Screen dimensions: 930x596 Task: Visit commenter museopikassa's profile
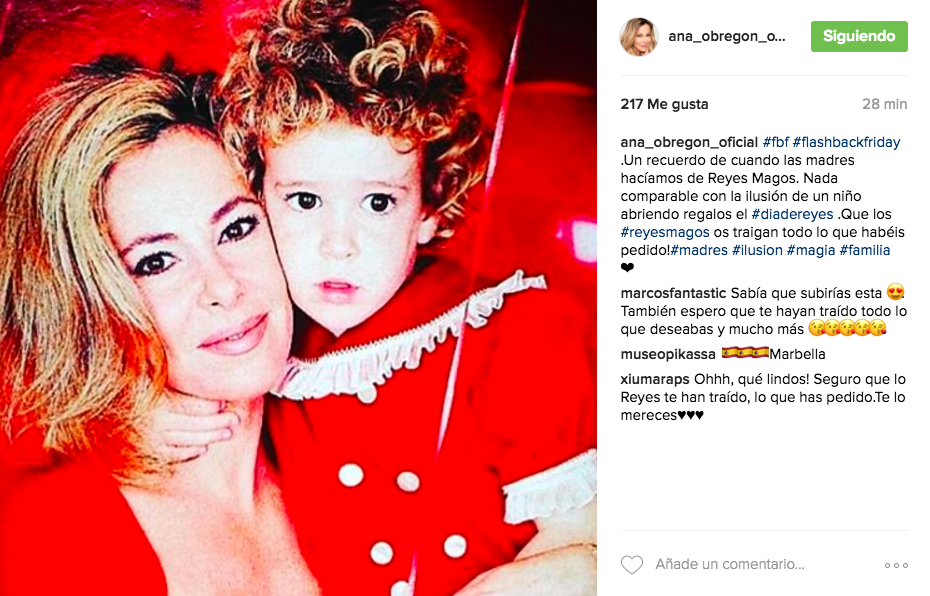pyautogui.click(x=668, y=355)
